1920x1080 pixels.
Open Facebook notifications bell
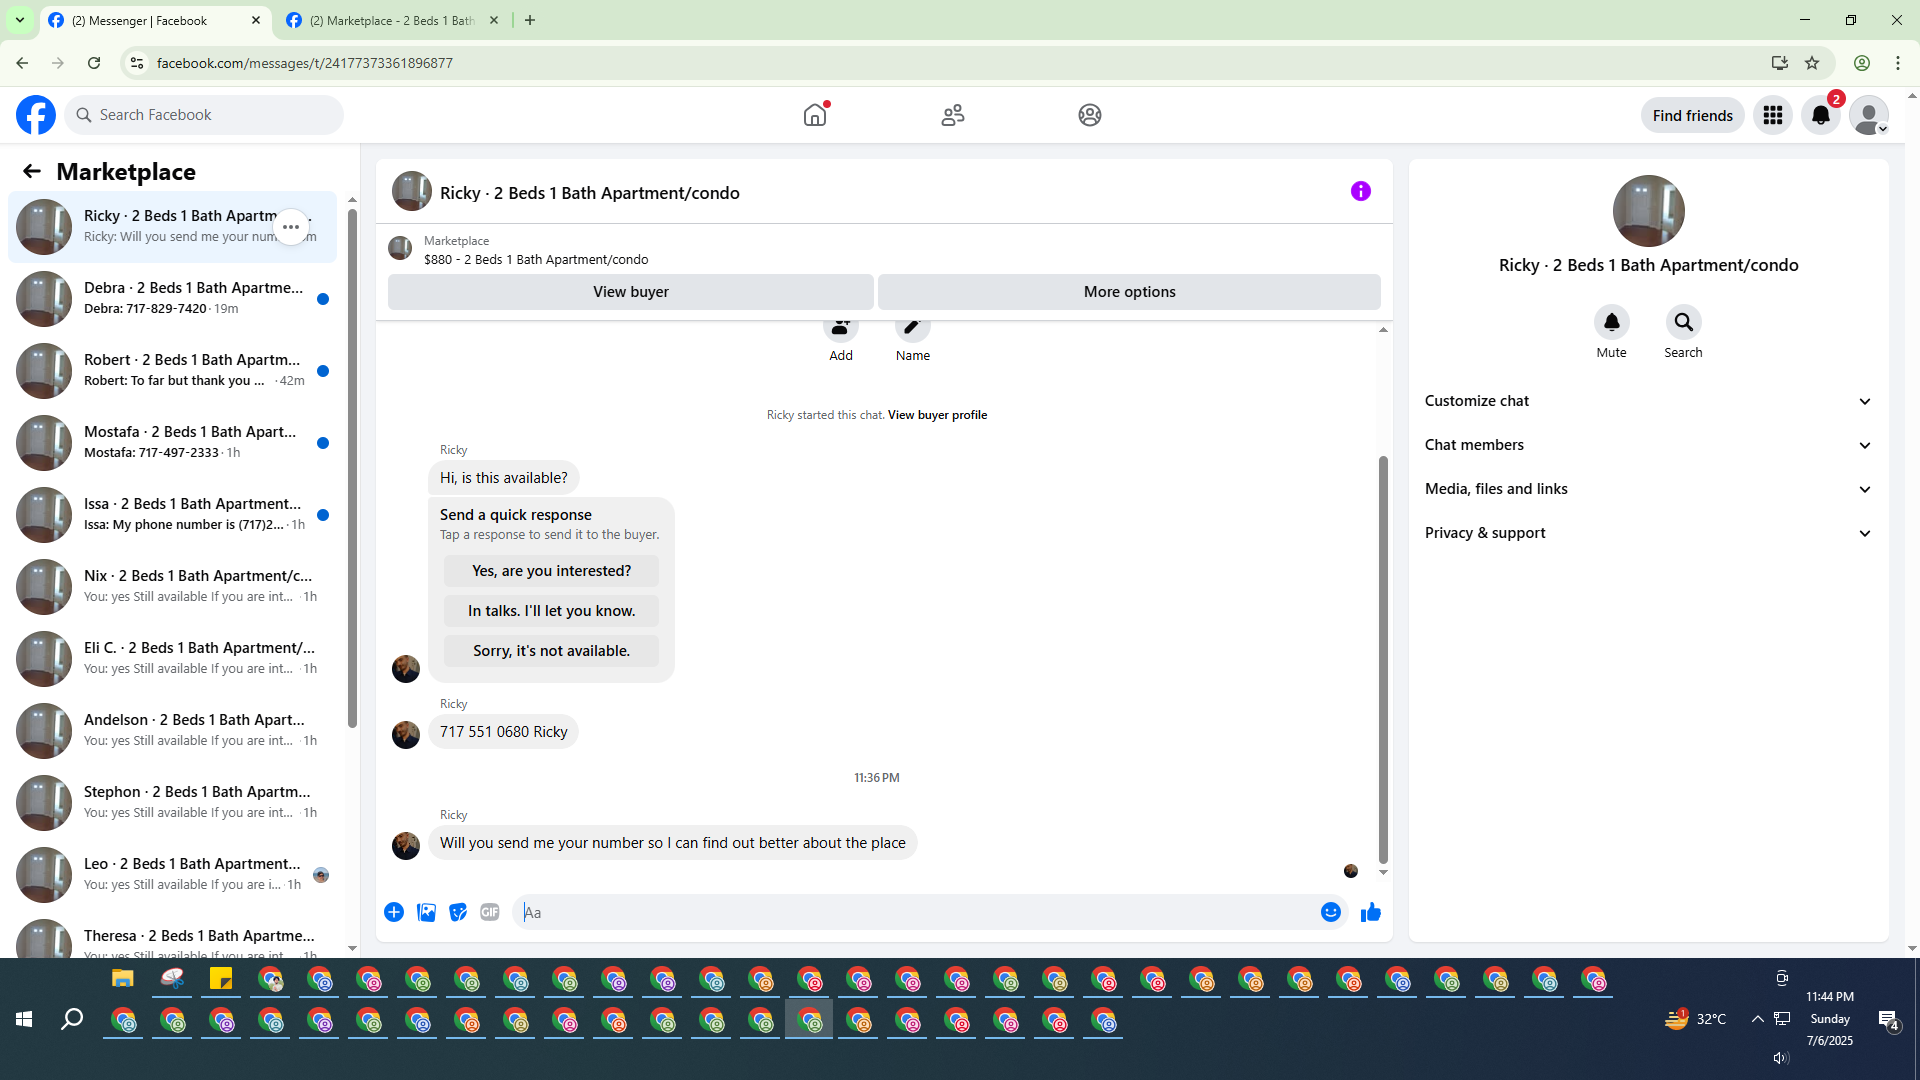(x=1820, y=115)
